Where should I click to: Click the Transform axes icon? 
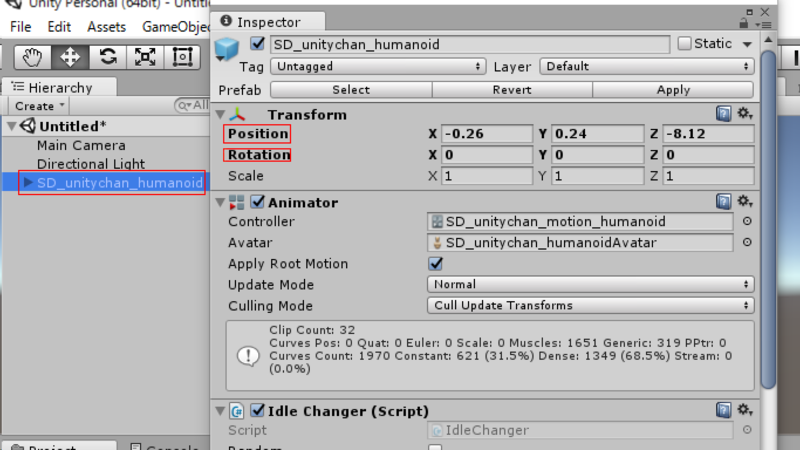[x=237, y=114]
